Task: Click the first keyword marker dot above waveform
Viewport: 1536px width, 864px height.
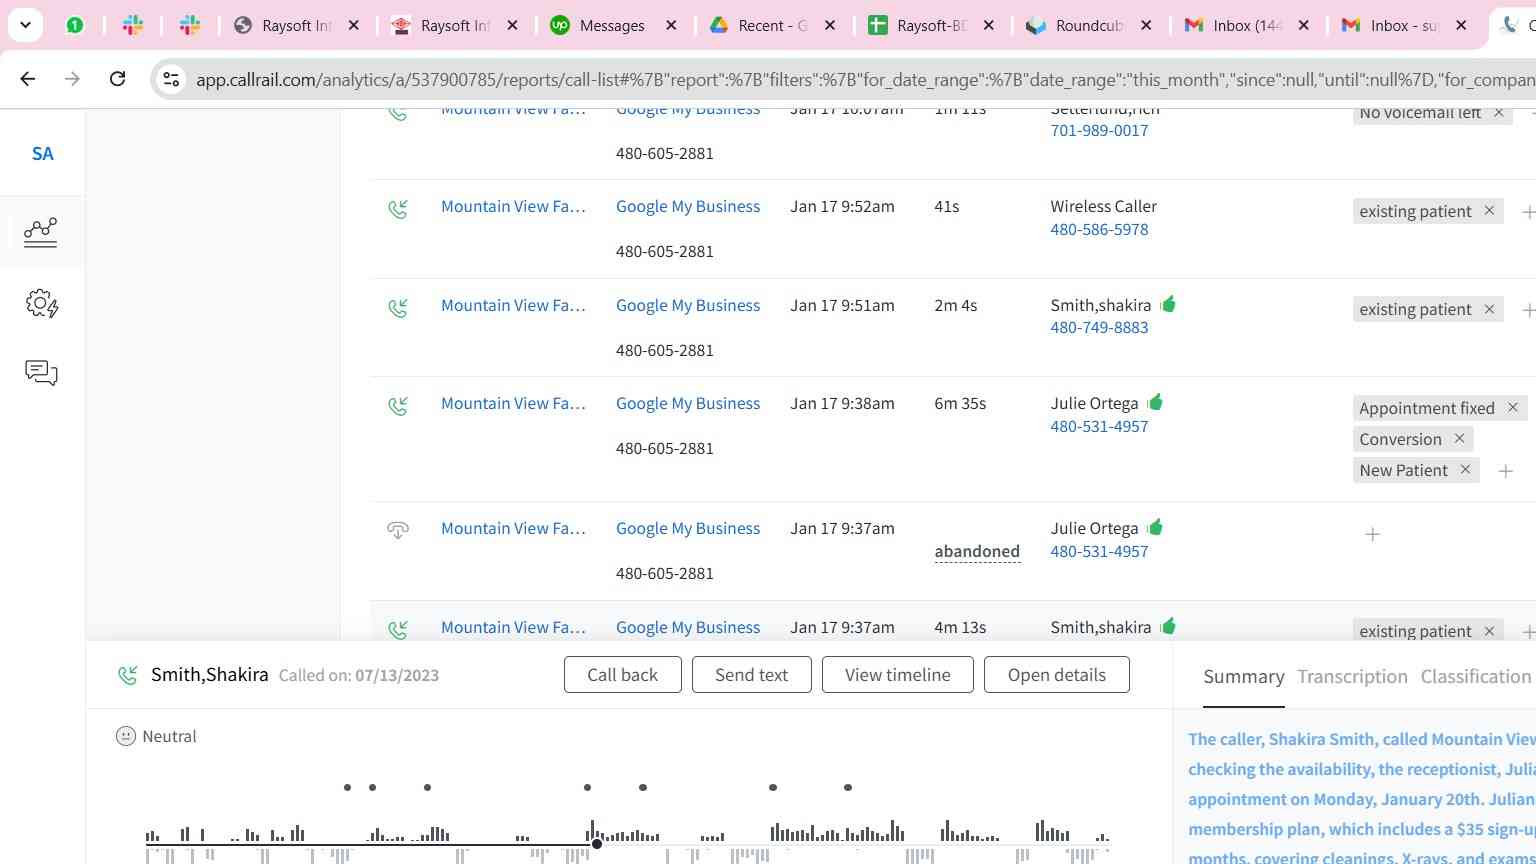Action: coord(347,787)
